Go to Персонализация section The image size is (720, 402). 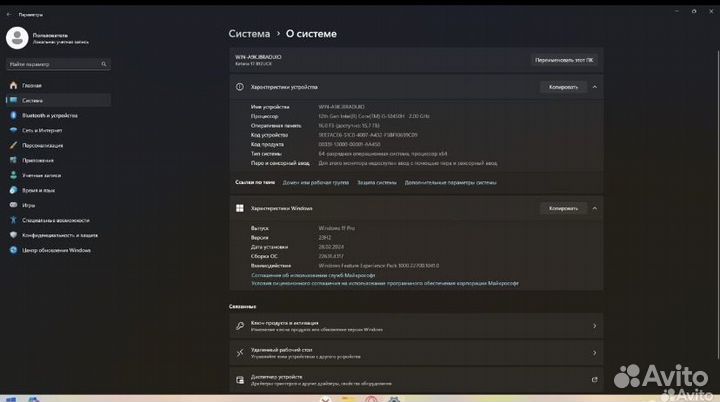coord(43,145)
